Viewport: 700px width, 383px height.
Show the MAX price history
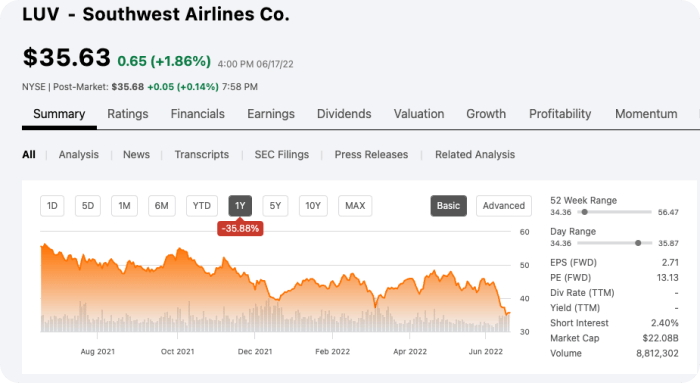click(x=355, y=206)
